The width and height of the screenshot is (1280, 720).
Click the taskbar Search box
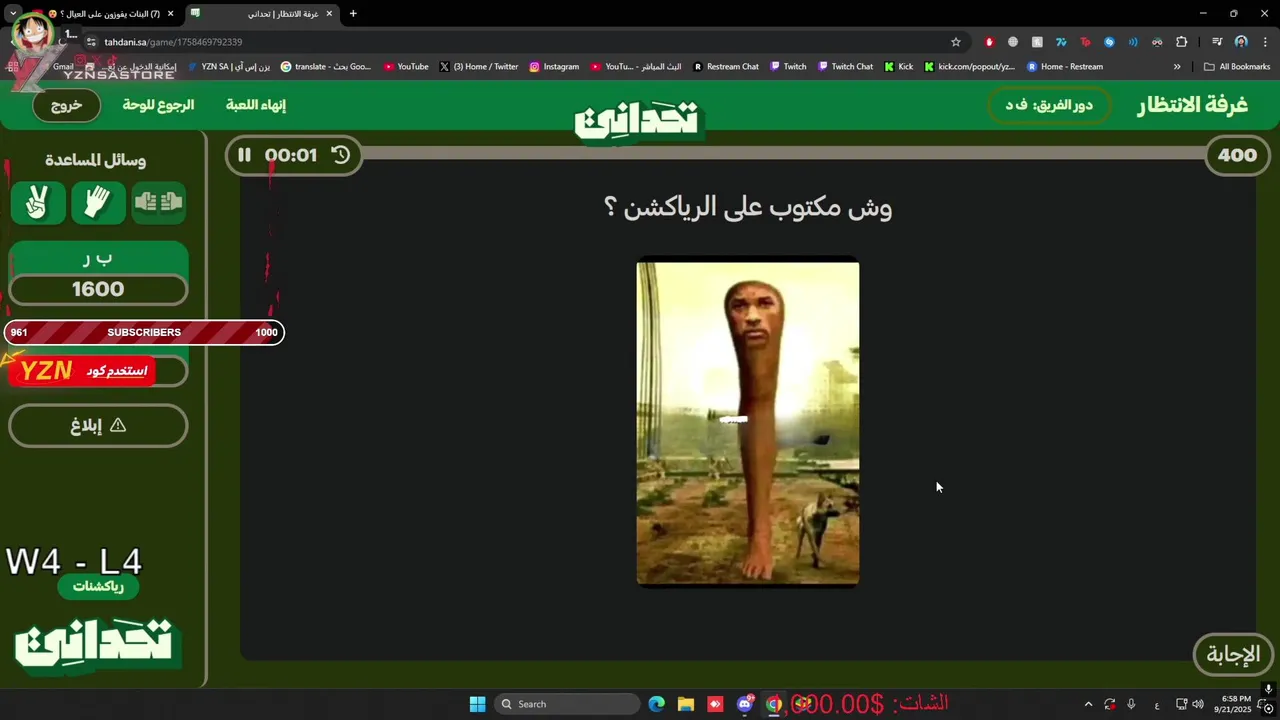567,704
